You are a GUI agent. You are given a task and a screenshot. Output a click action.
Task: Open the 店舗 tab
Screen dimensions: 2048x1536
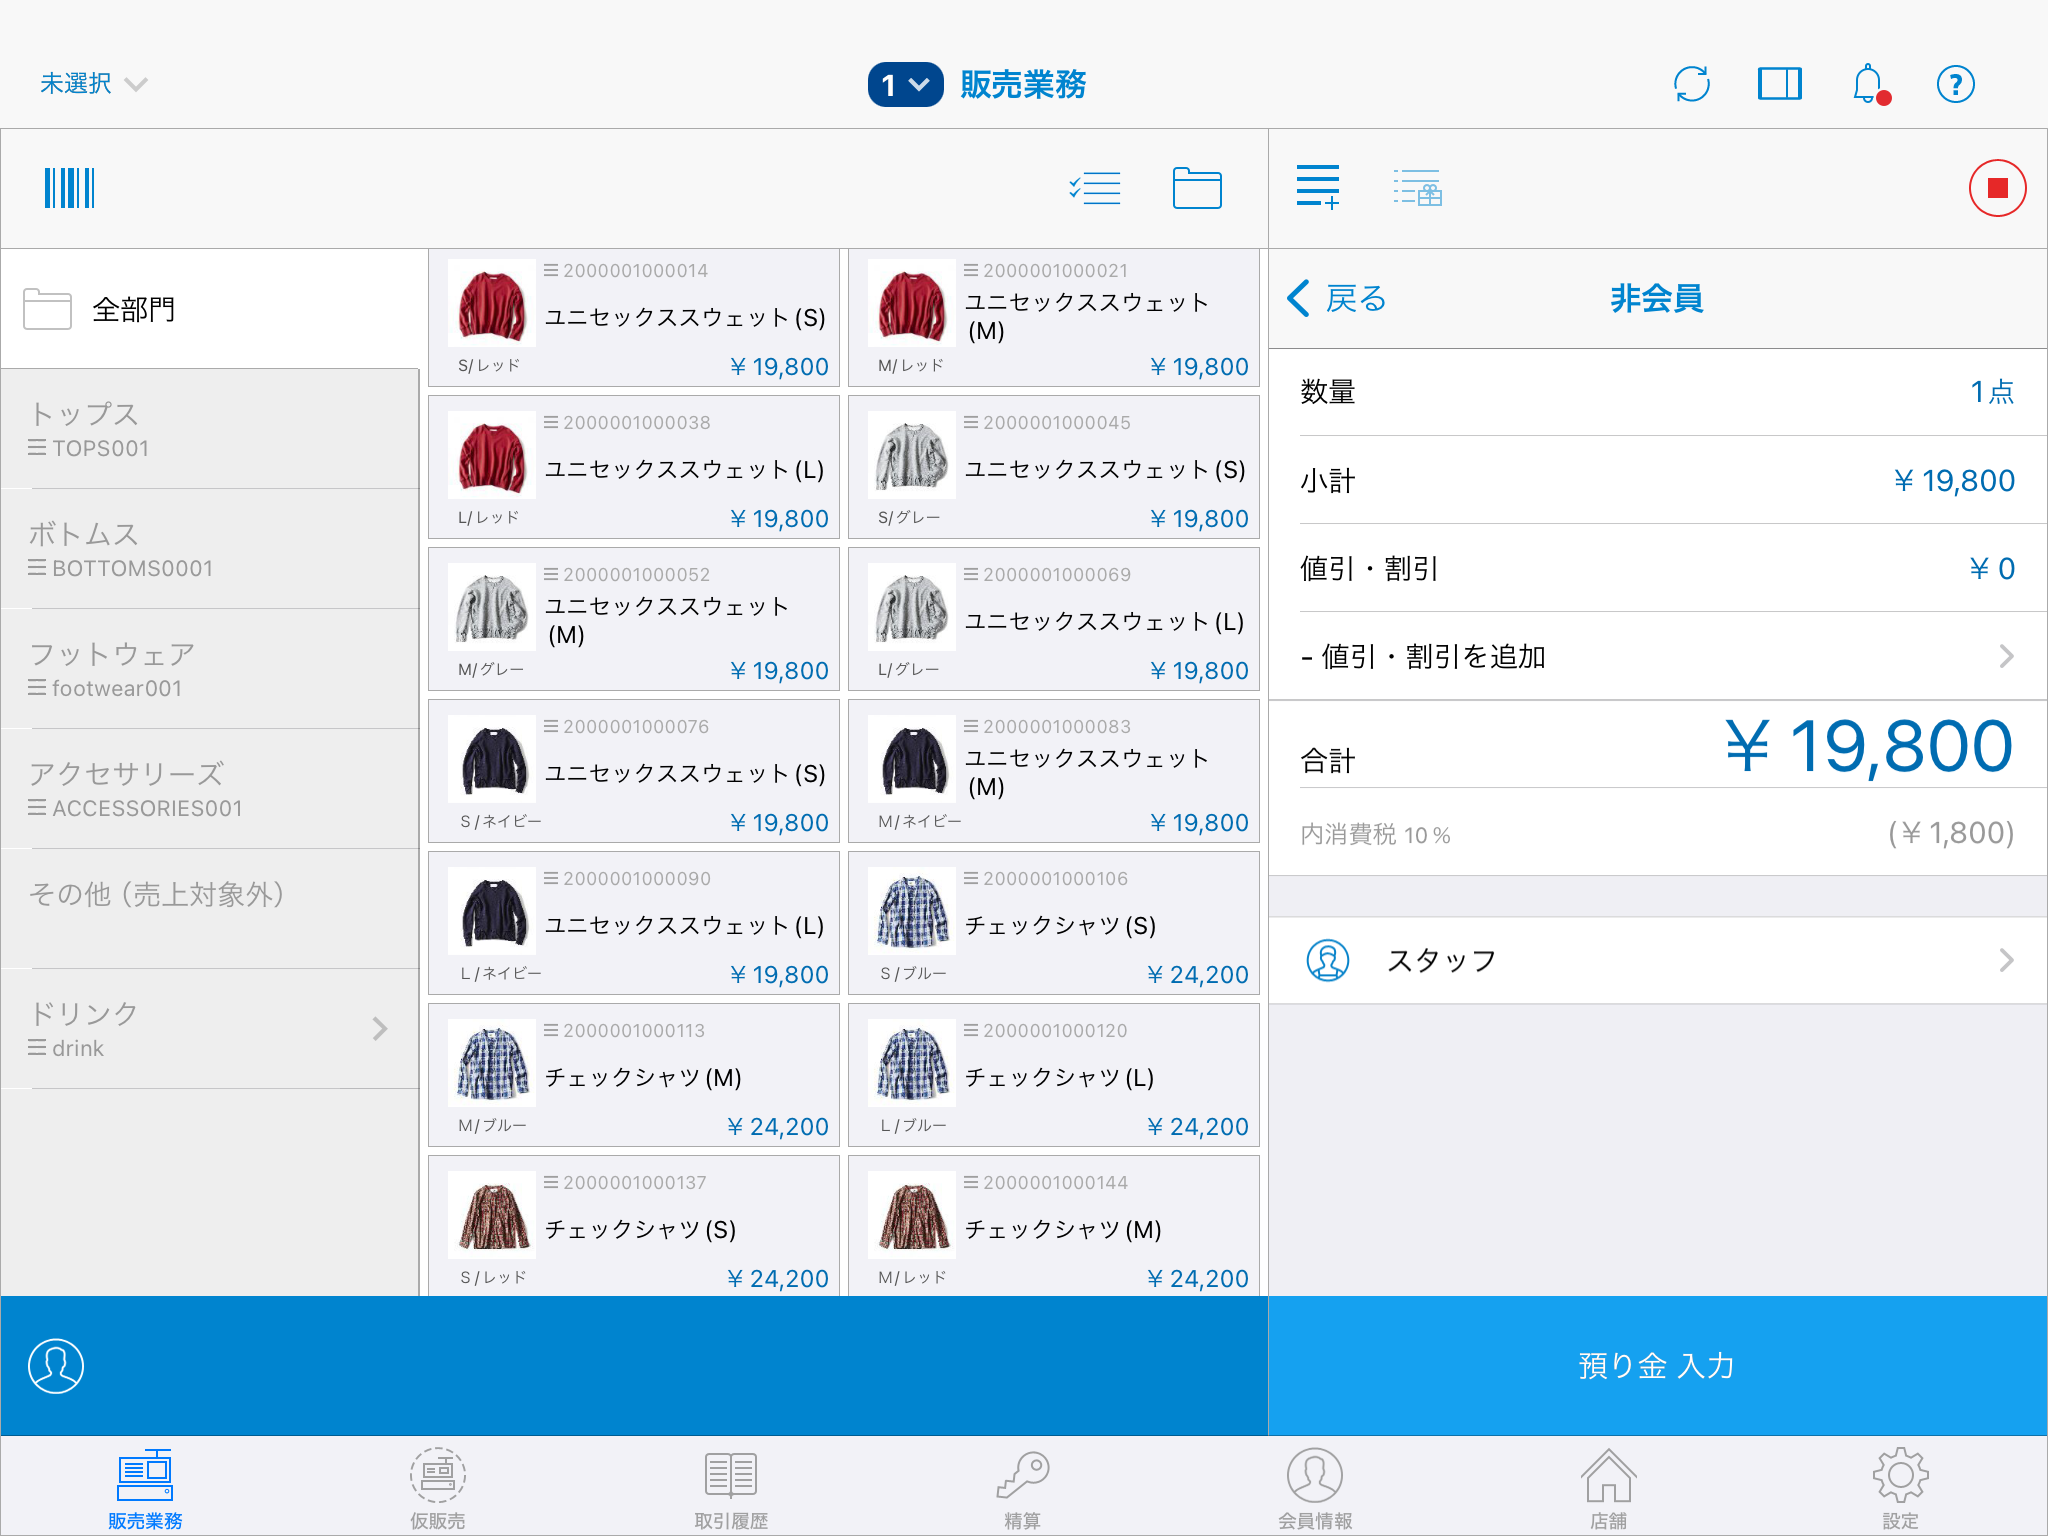coord(1608,1488)
